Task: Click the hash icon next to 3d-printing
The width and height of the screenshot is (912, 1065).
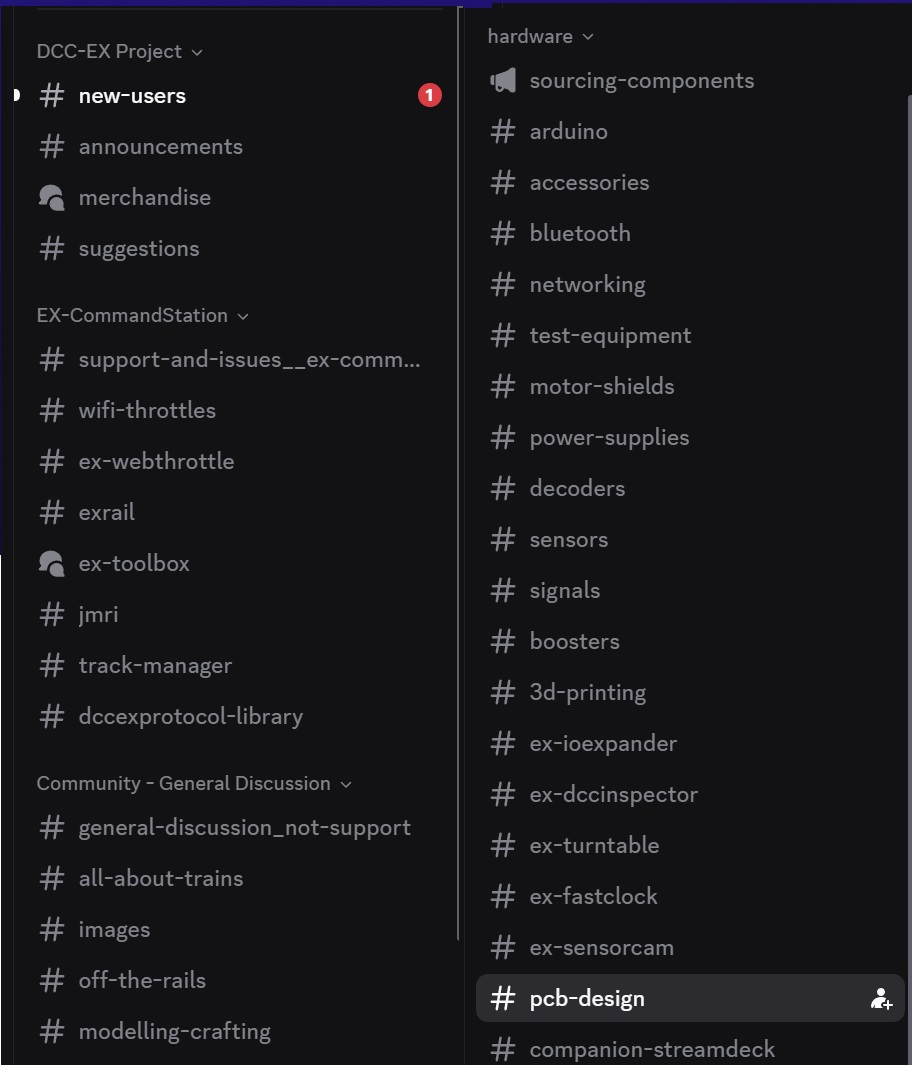Action: 503,692
